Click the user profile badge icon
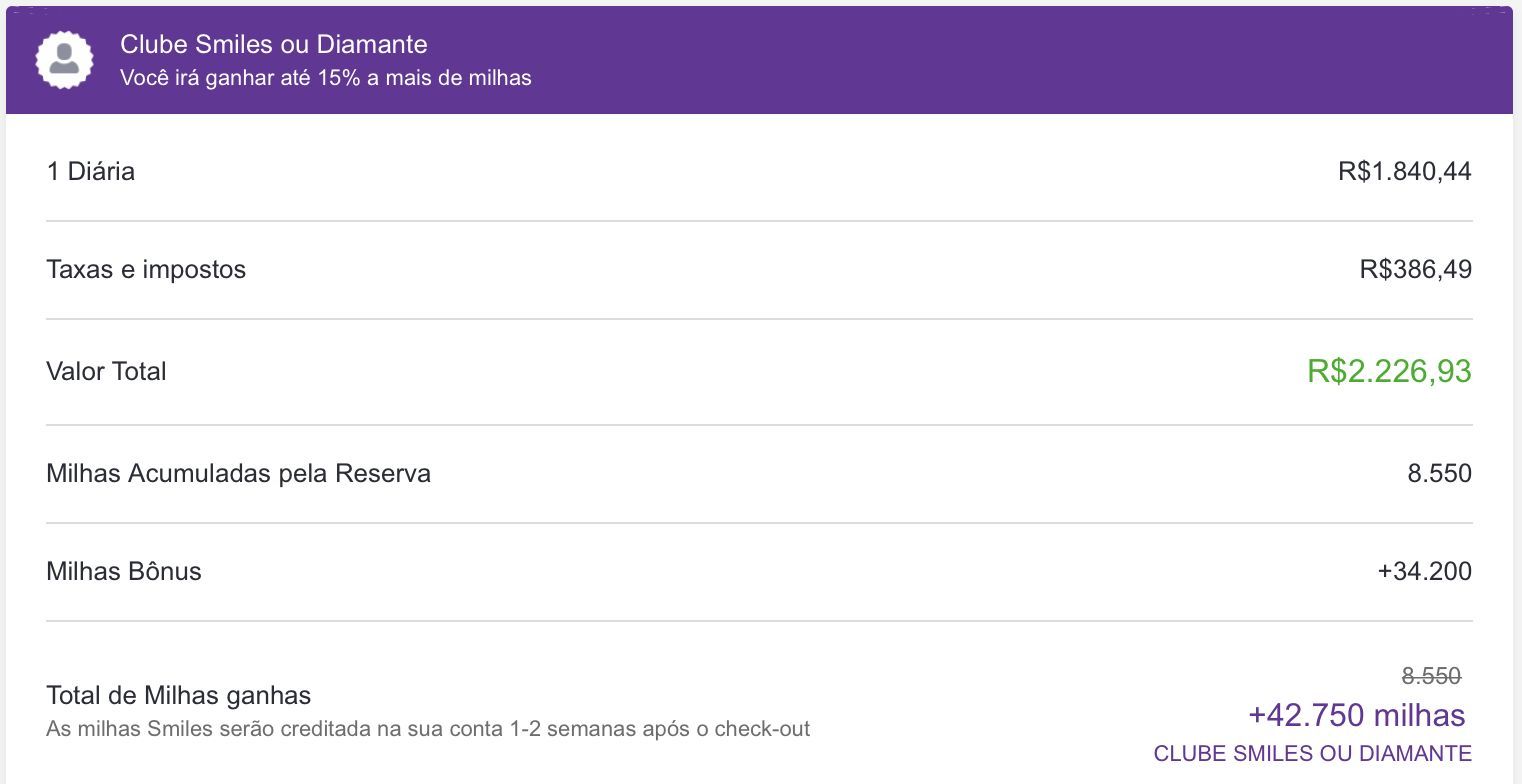The width and height of the screenshot is (1522, 784). click(x=65, y=59)
